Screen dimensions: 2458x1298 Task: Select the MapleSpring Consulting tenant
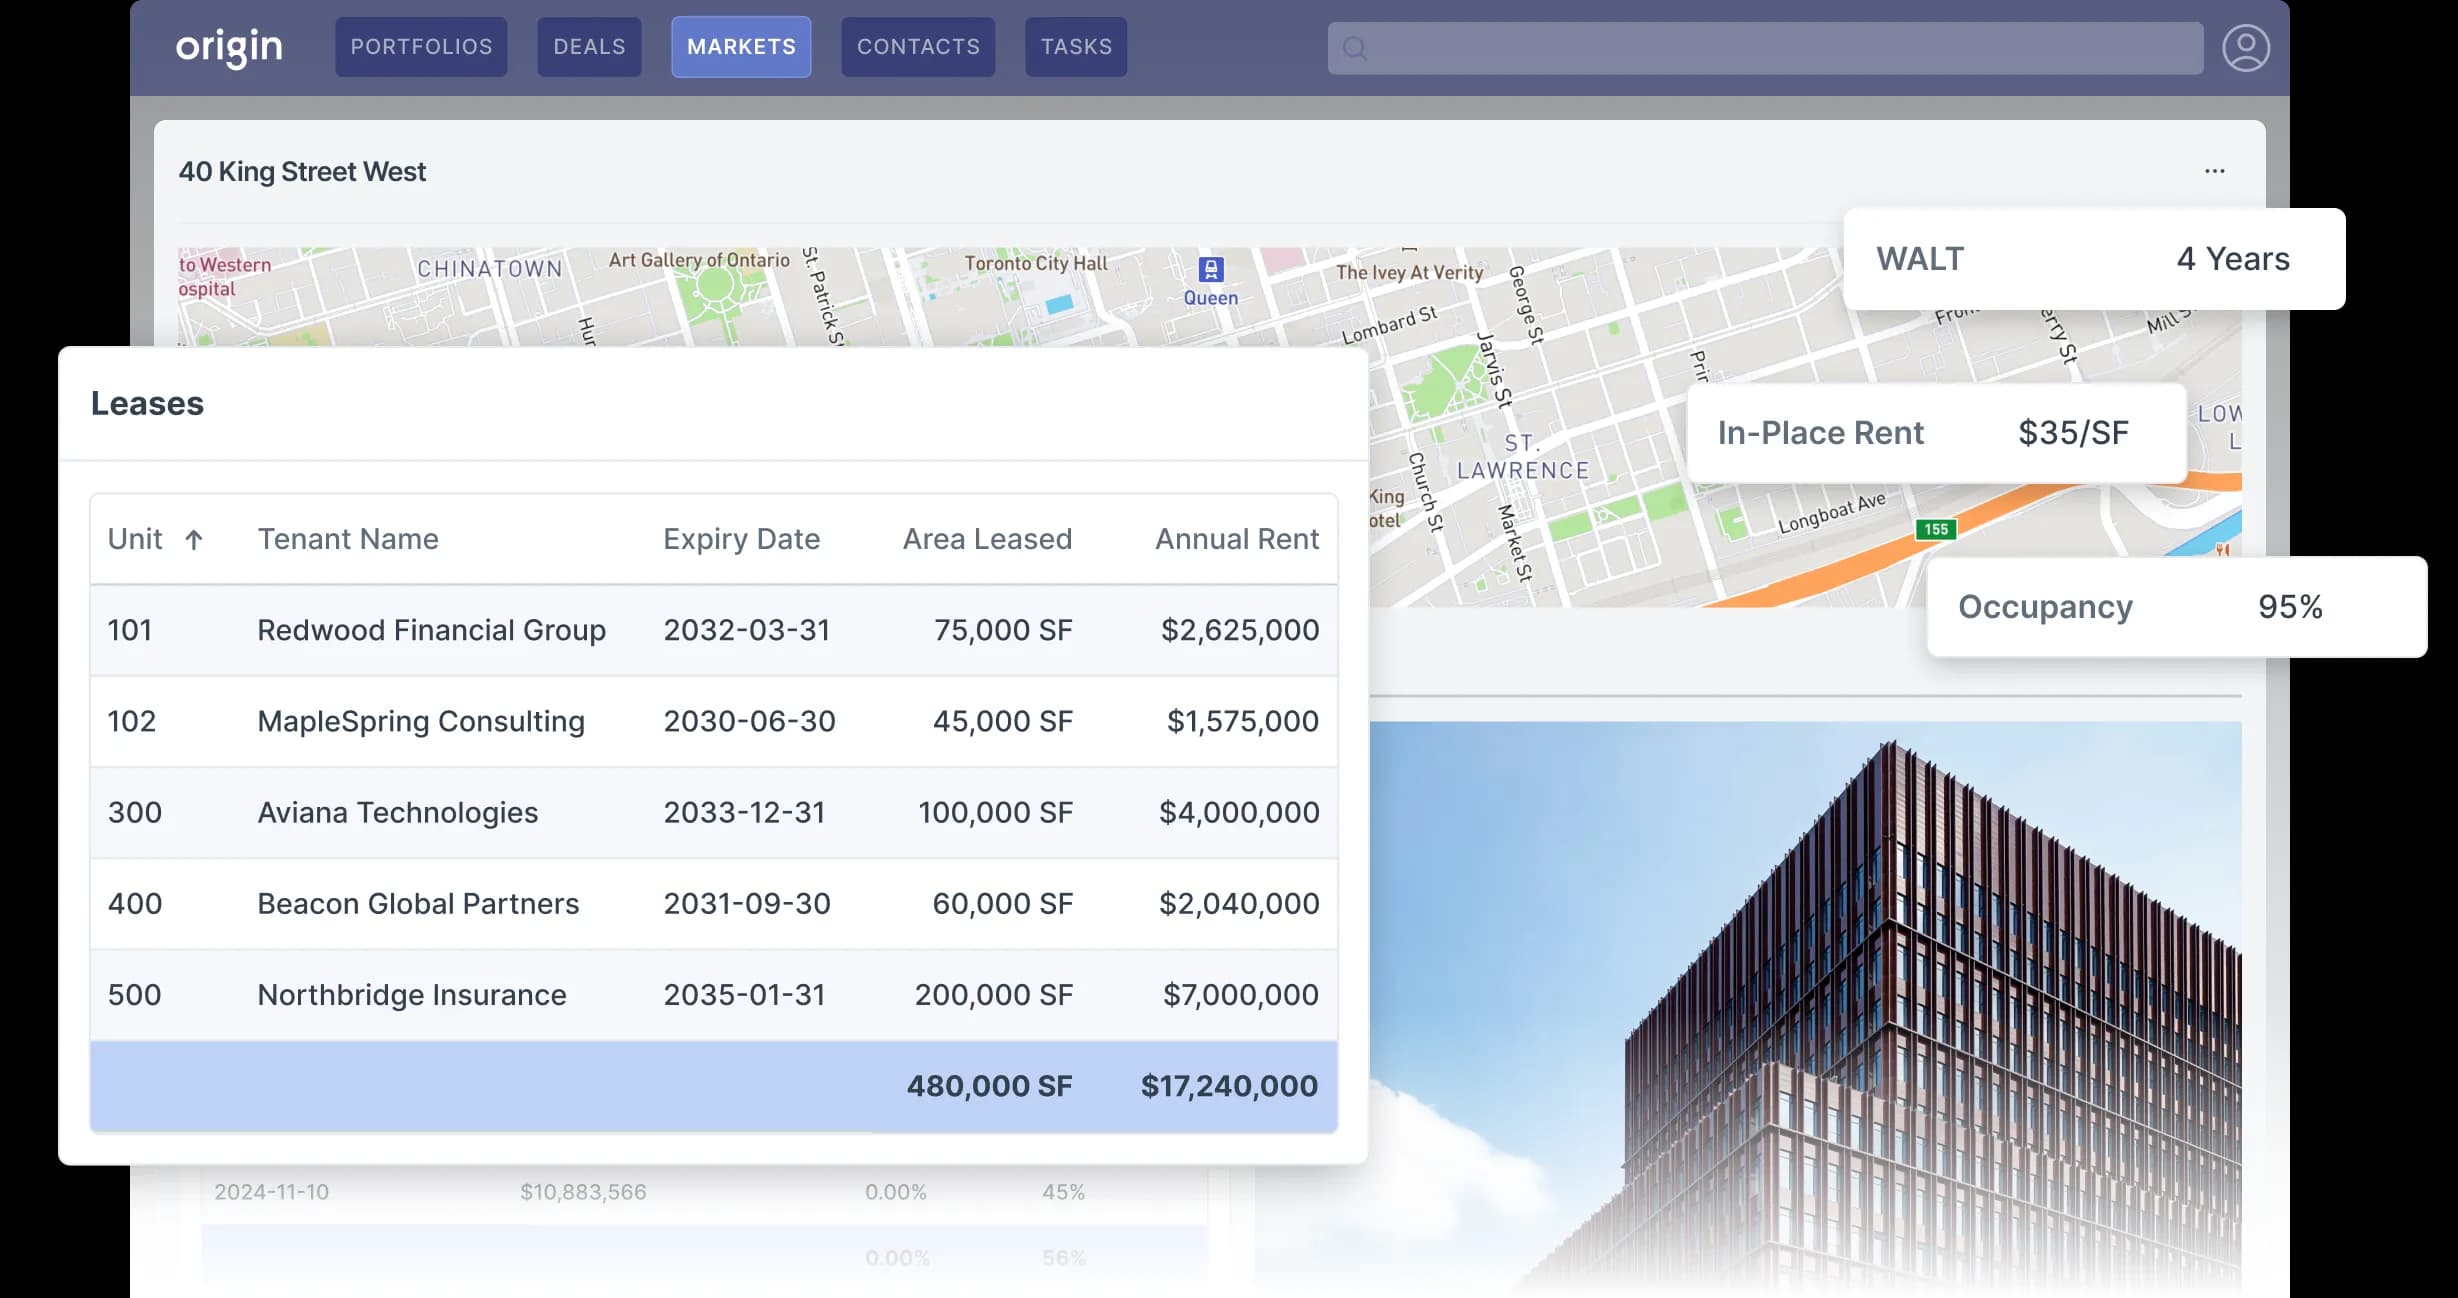(x=421, y=721)
